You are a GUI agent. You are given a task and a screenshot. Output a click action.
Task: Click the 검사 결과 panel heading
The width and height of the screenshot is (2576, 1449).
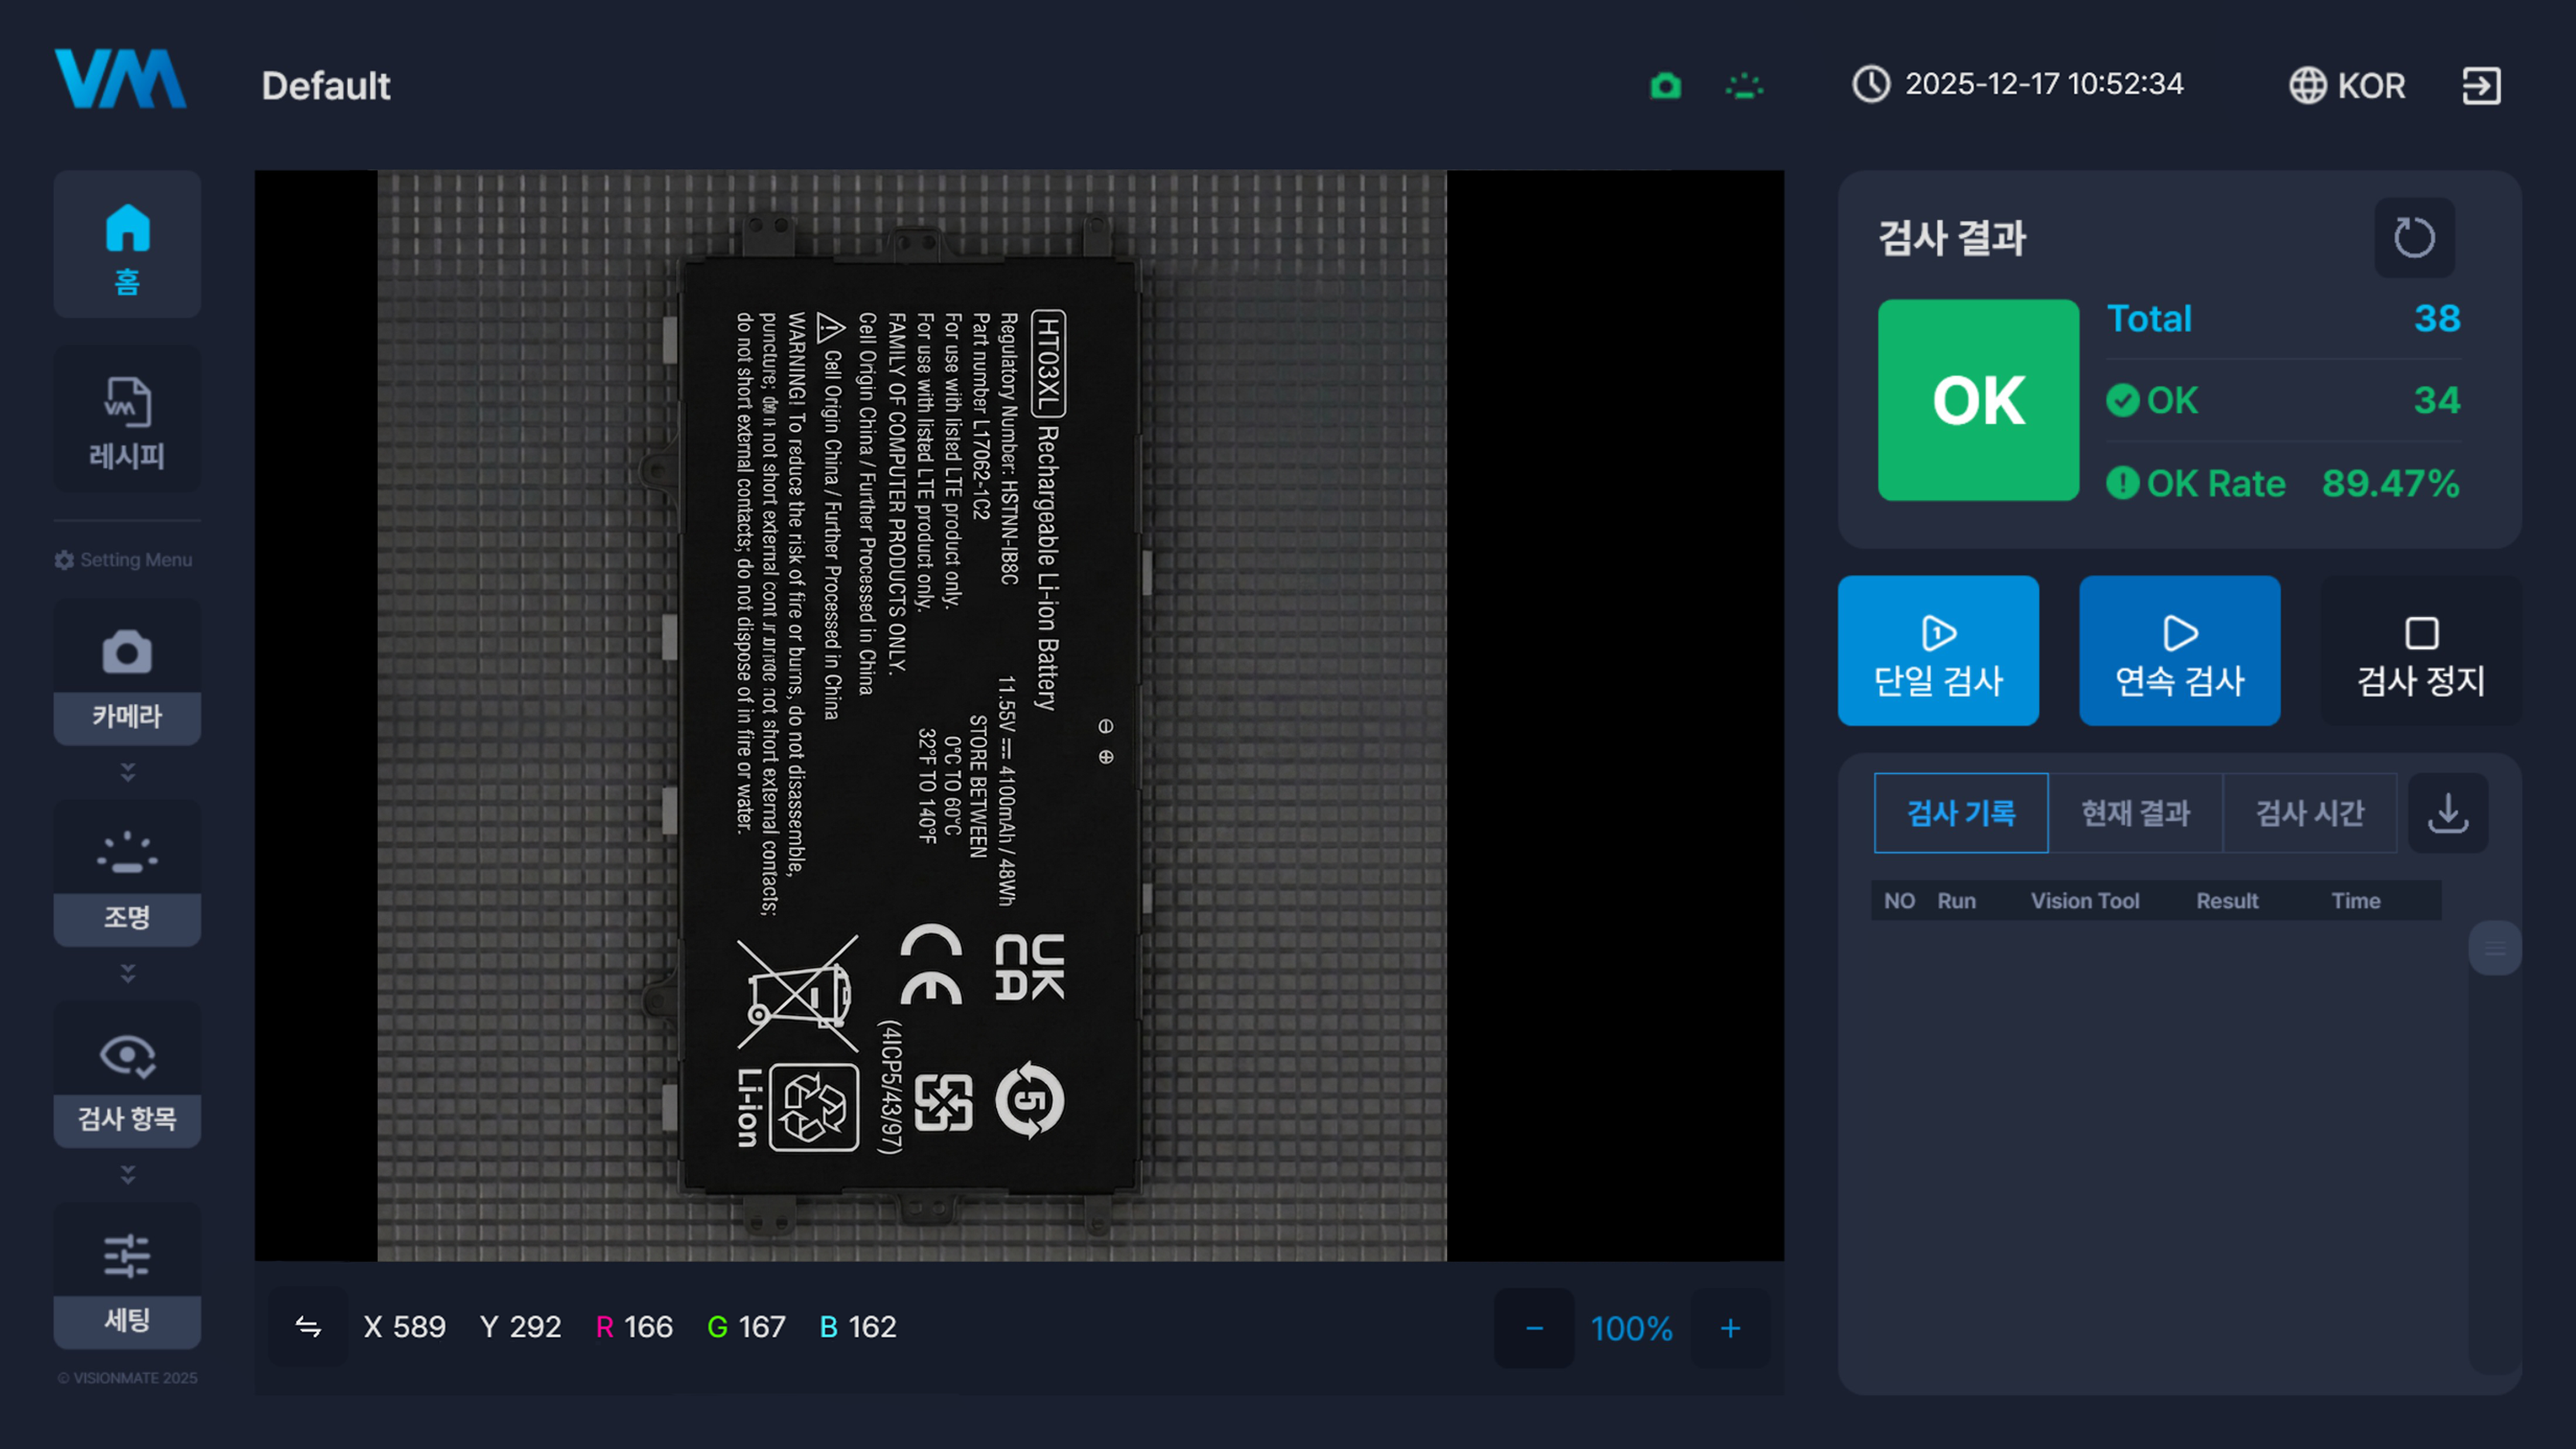coord(1952,238)
